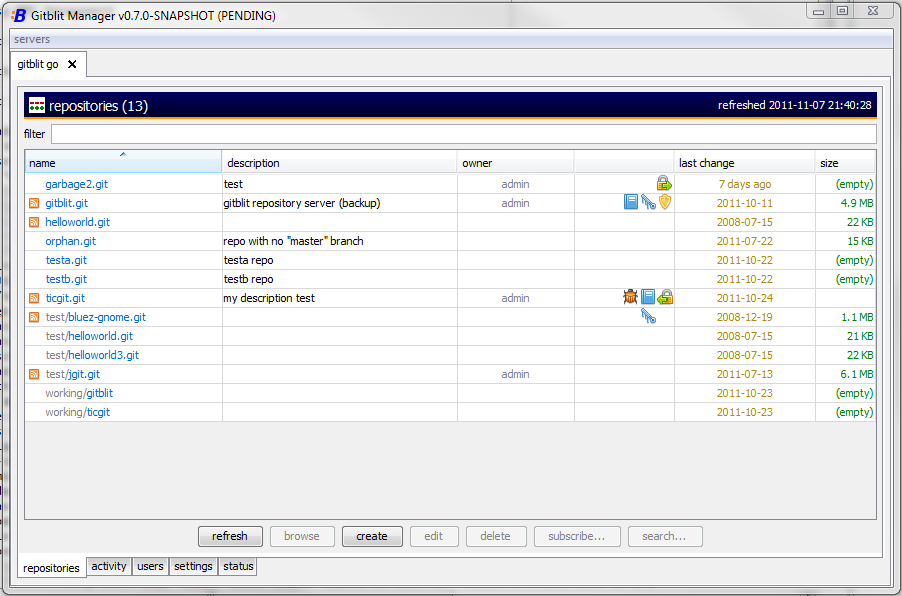Image resolution: width=902 pixels, height=596 pixels.
Task: Switch to the activity tab
Action: pyautogui.click(x=109, y=566)
